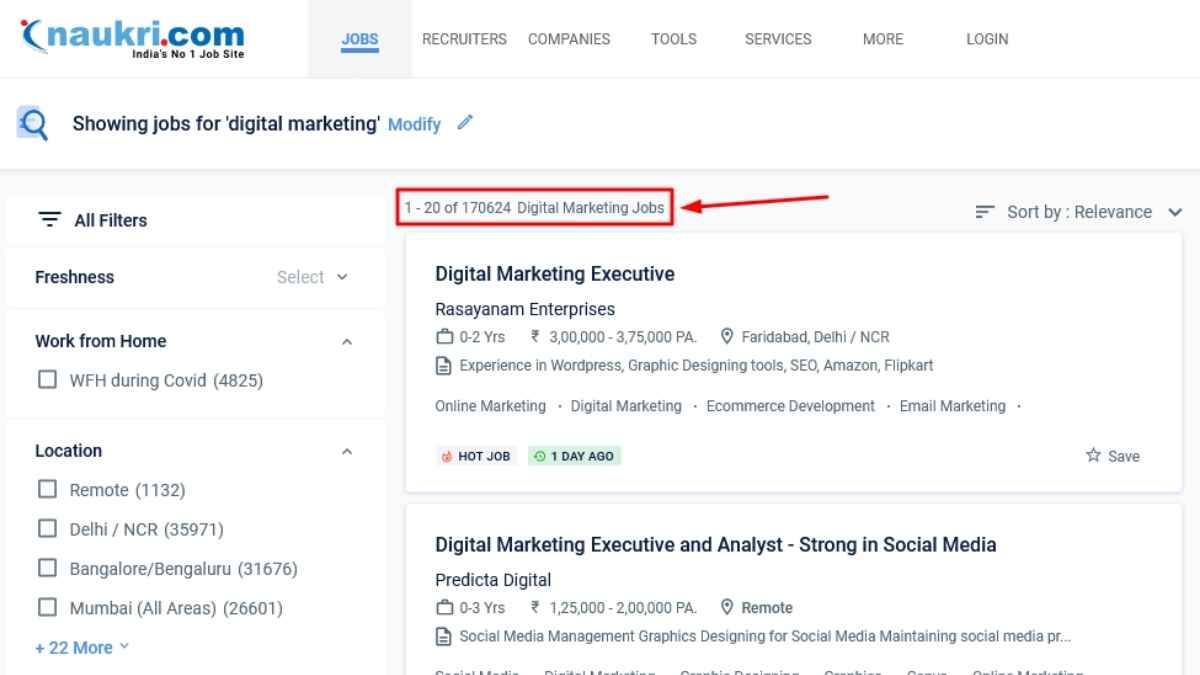Click the Modify search link
Image resolution: width=1200 pixels, height=675 pixels.
[414, 125]
